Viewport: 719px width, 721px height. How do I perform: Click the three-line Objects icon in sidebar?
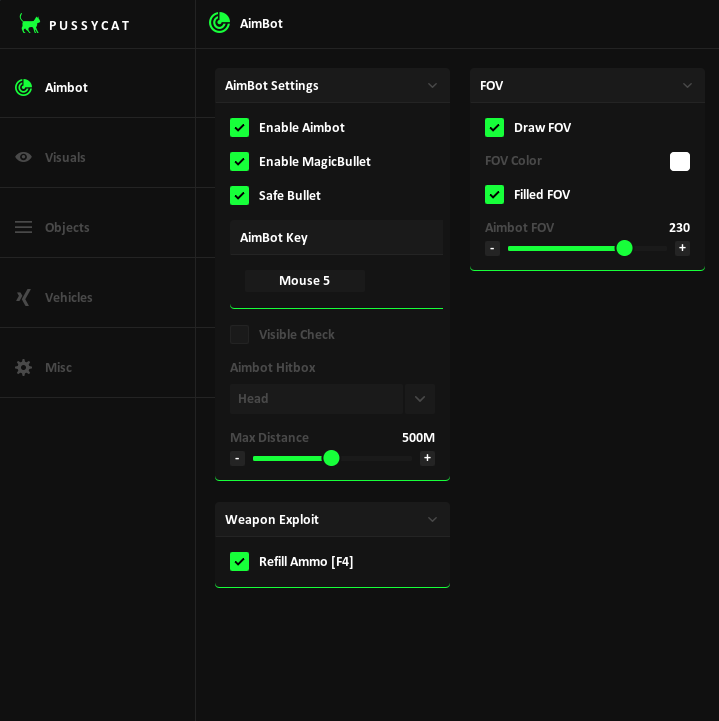coord(23,227)
